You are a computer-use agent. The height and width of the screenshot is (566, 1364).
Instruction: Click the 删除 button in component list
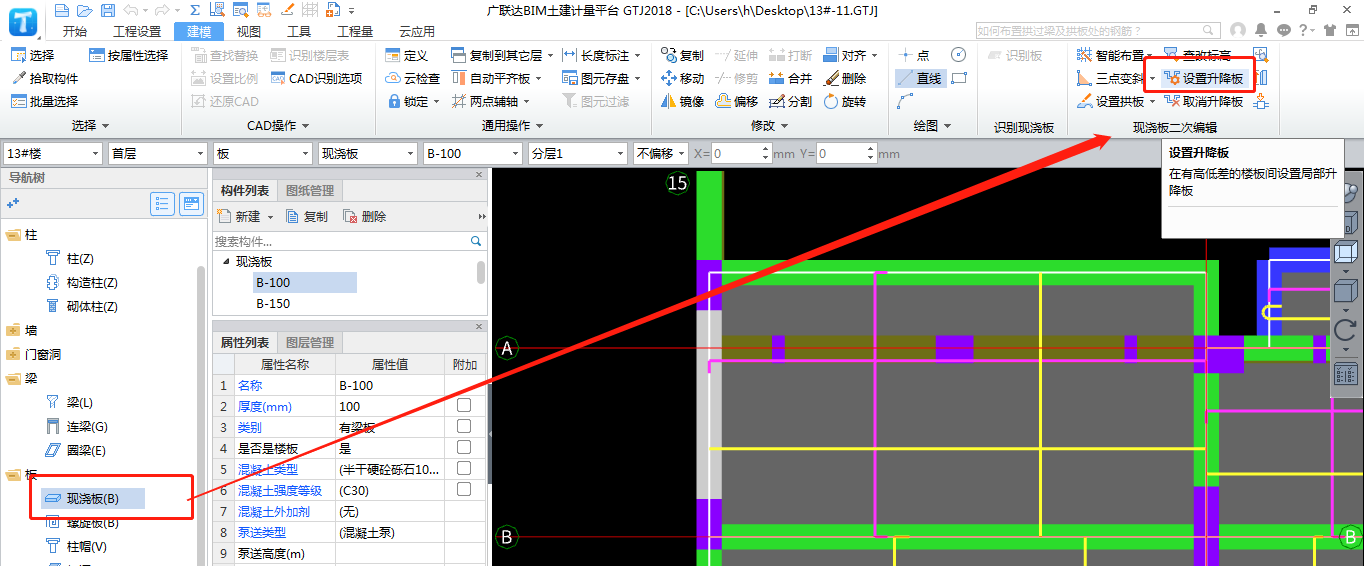point(365,216)
